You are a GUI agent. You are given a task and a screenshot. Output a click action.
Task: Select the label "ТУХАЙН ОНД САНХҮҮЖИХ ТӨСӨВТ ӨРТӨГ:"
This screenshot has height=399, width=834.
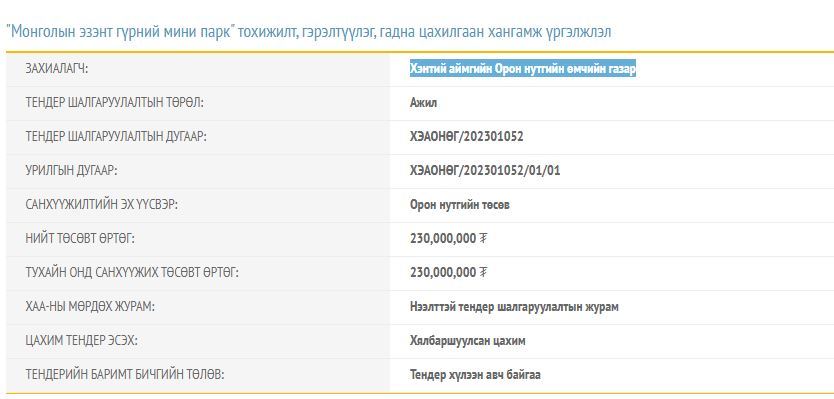click(132, 273)
